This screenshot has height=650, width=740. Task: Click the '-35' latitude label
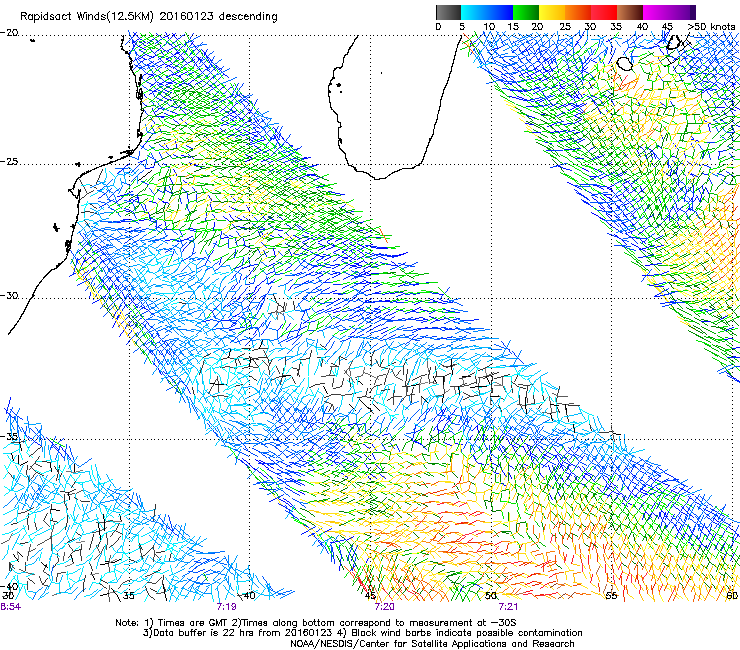click(9, 436)
